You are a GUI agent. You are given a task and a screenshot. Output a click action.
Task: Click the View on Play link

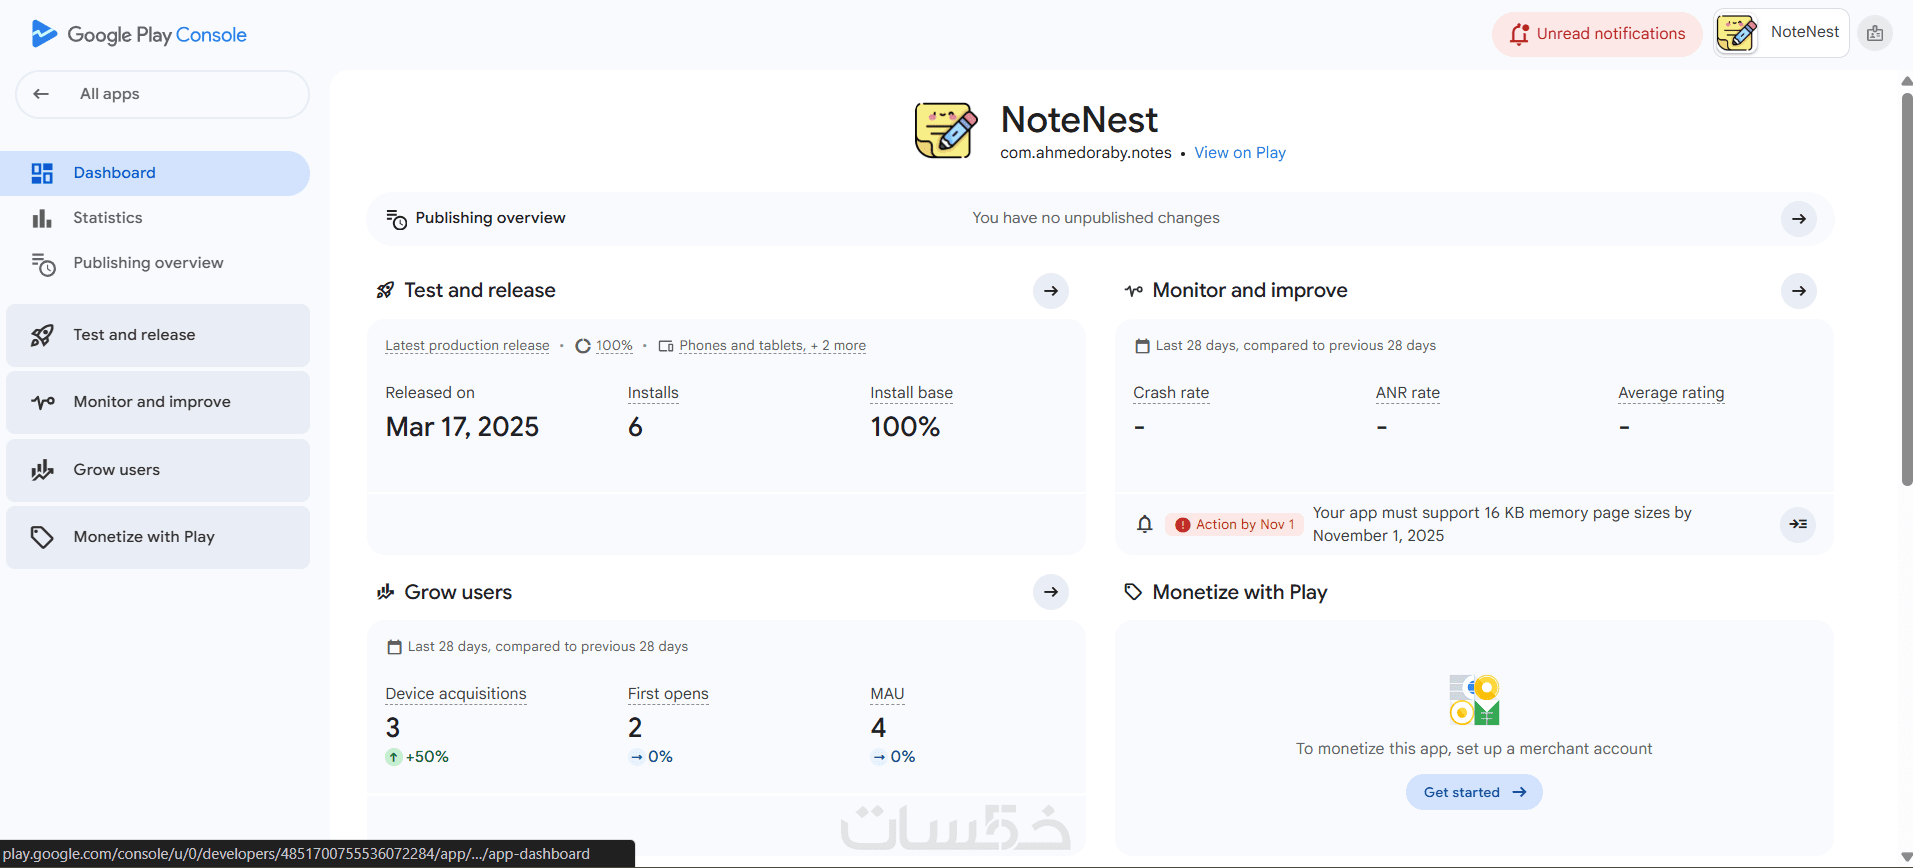(x=1240, y=153)
